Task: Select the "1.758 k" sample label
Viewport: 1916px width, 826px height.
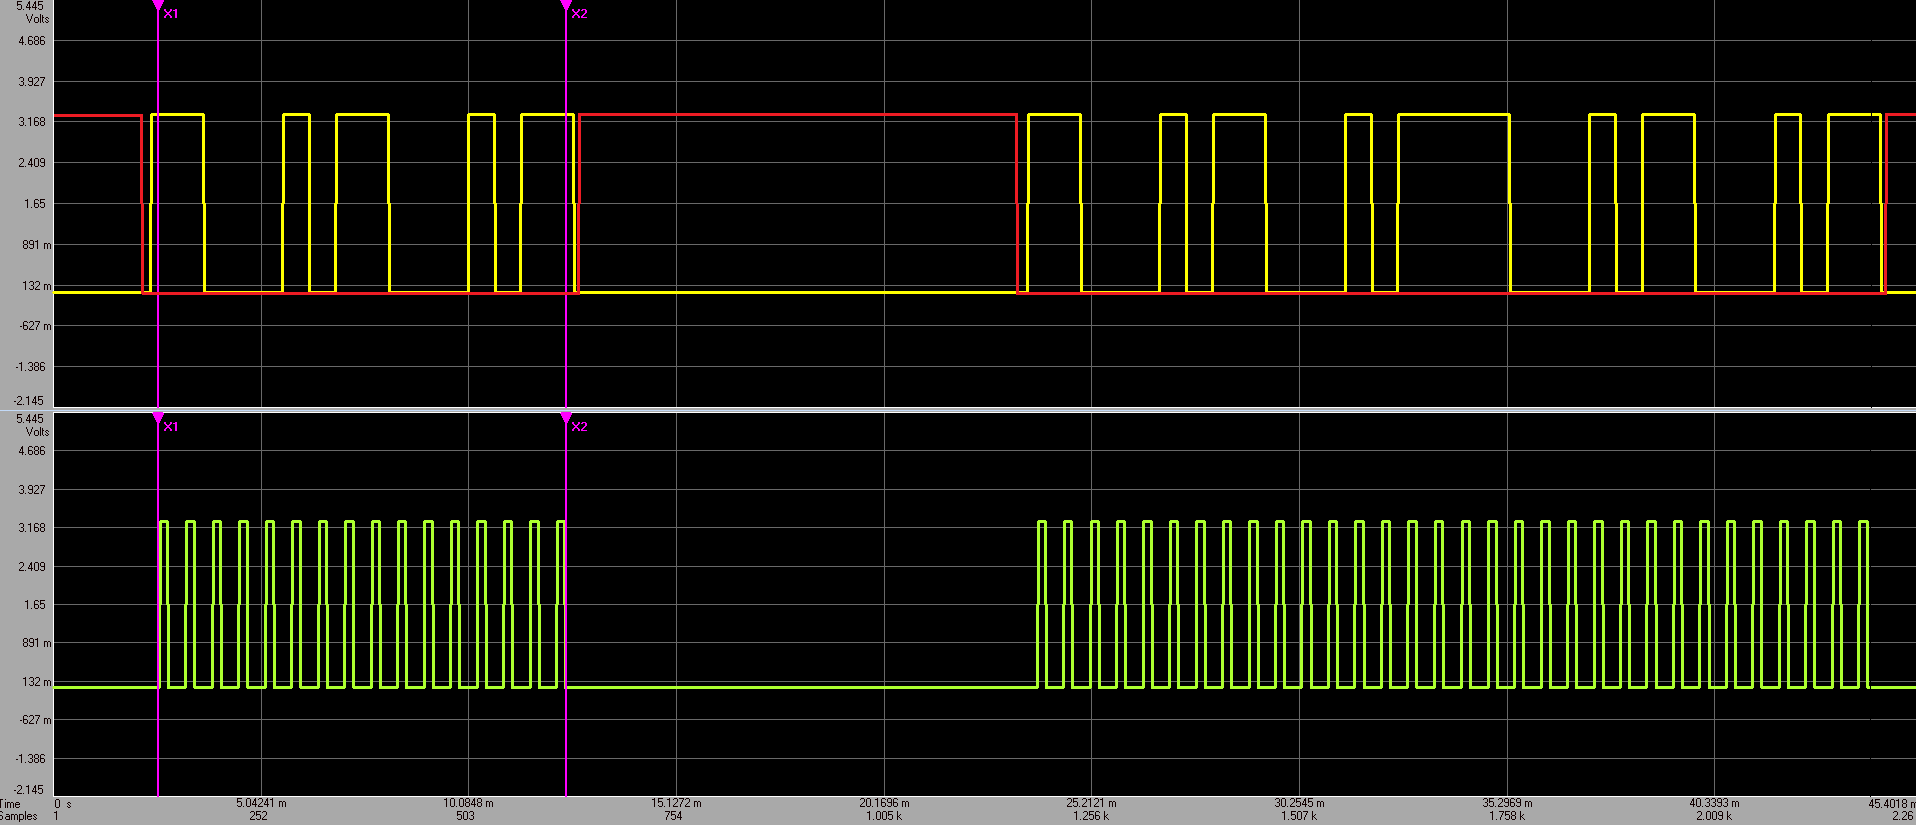Action: click(x=1507, y=816)
